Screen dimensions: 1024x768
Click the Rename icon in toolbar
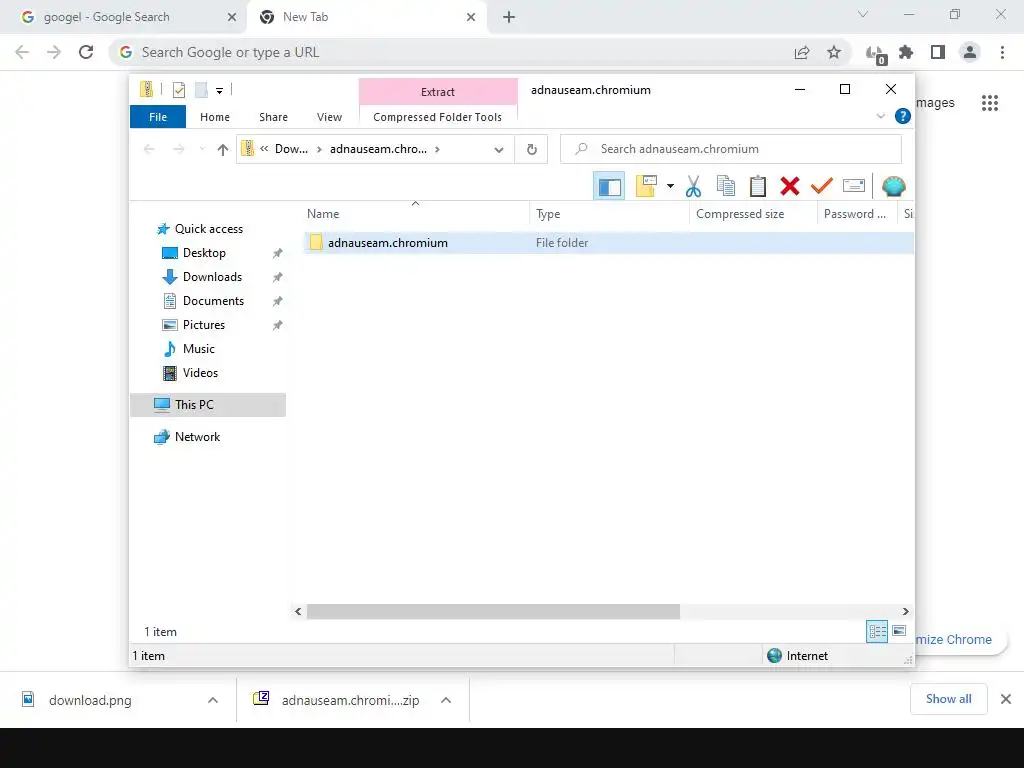click(854, 186)
